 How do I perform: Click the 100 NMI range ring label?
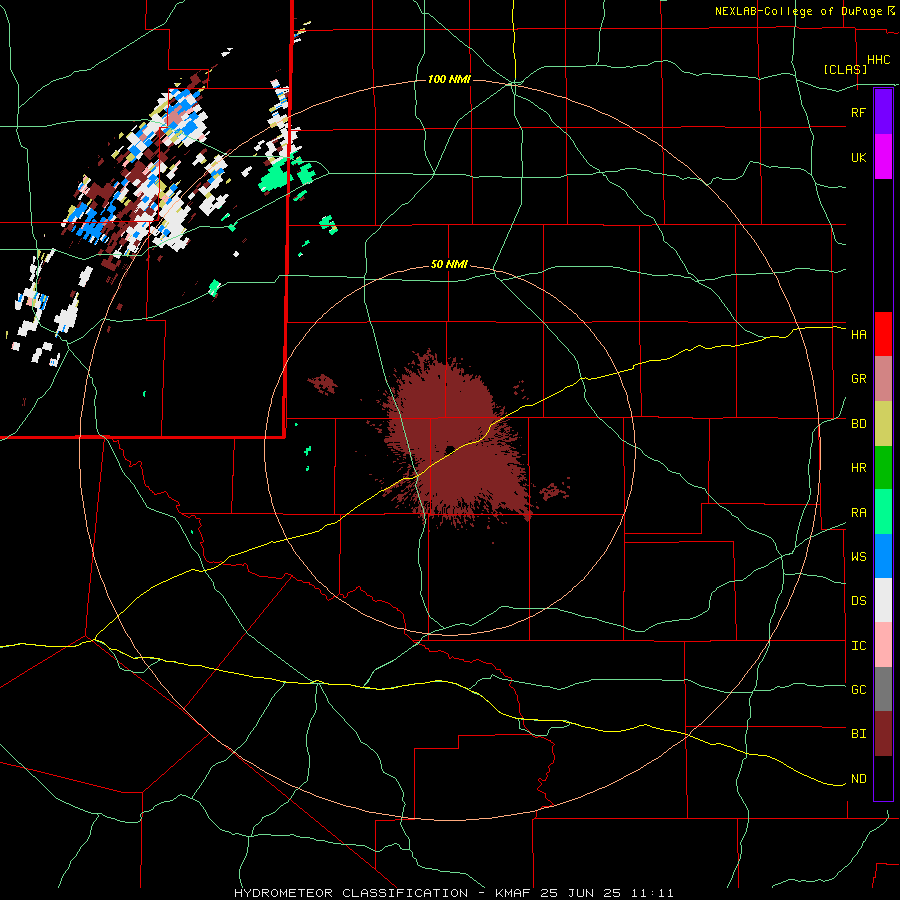point(449,79)
